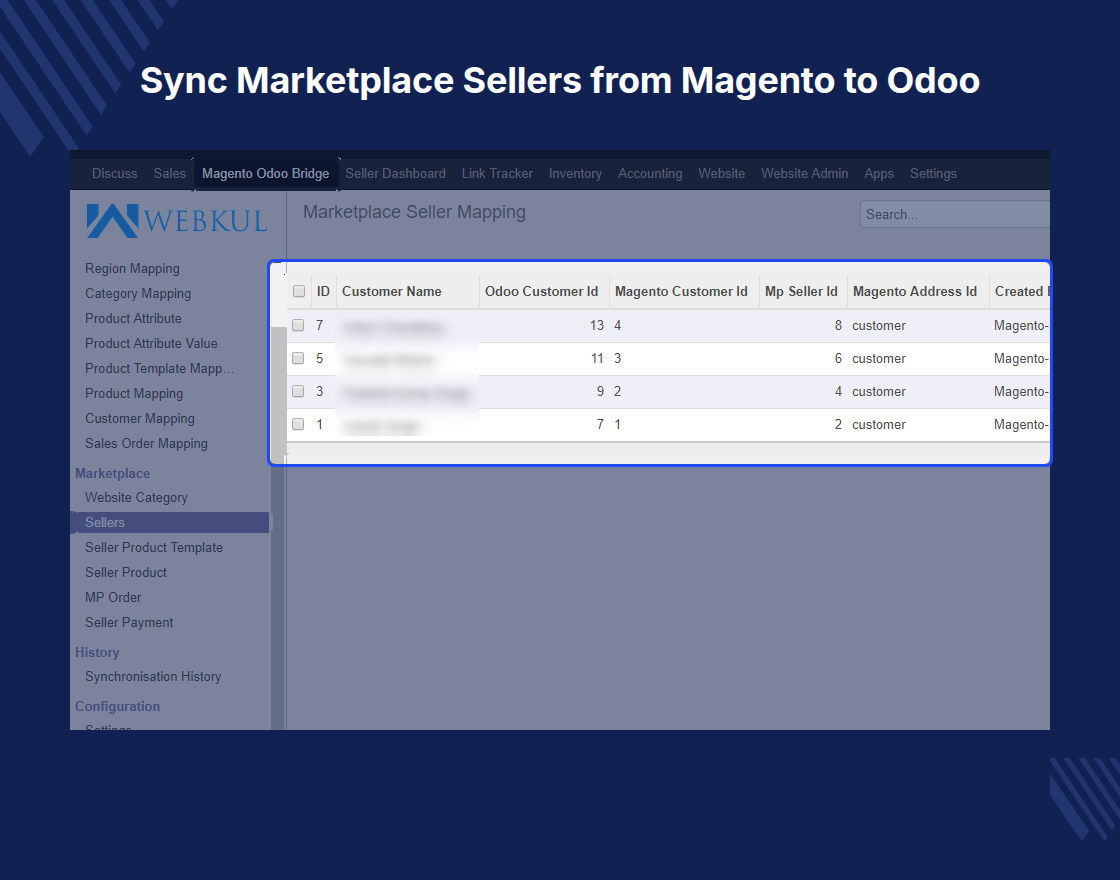Viewport: 1120px width, 880px height.
Task: Open Region Mapping in sidebar
Action: click(x=132, y=269)
